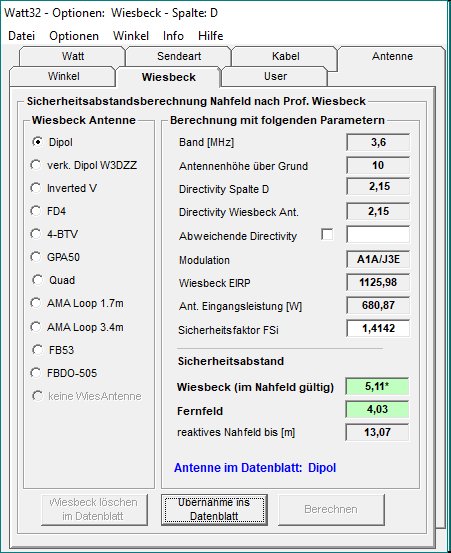Click the Abweichende Directivity input field
This screenshot has height=553, width=451.
coord(378,235)
